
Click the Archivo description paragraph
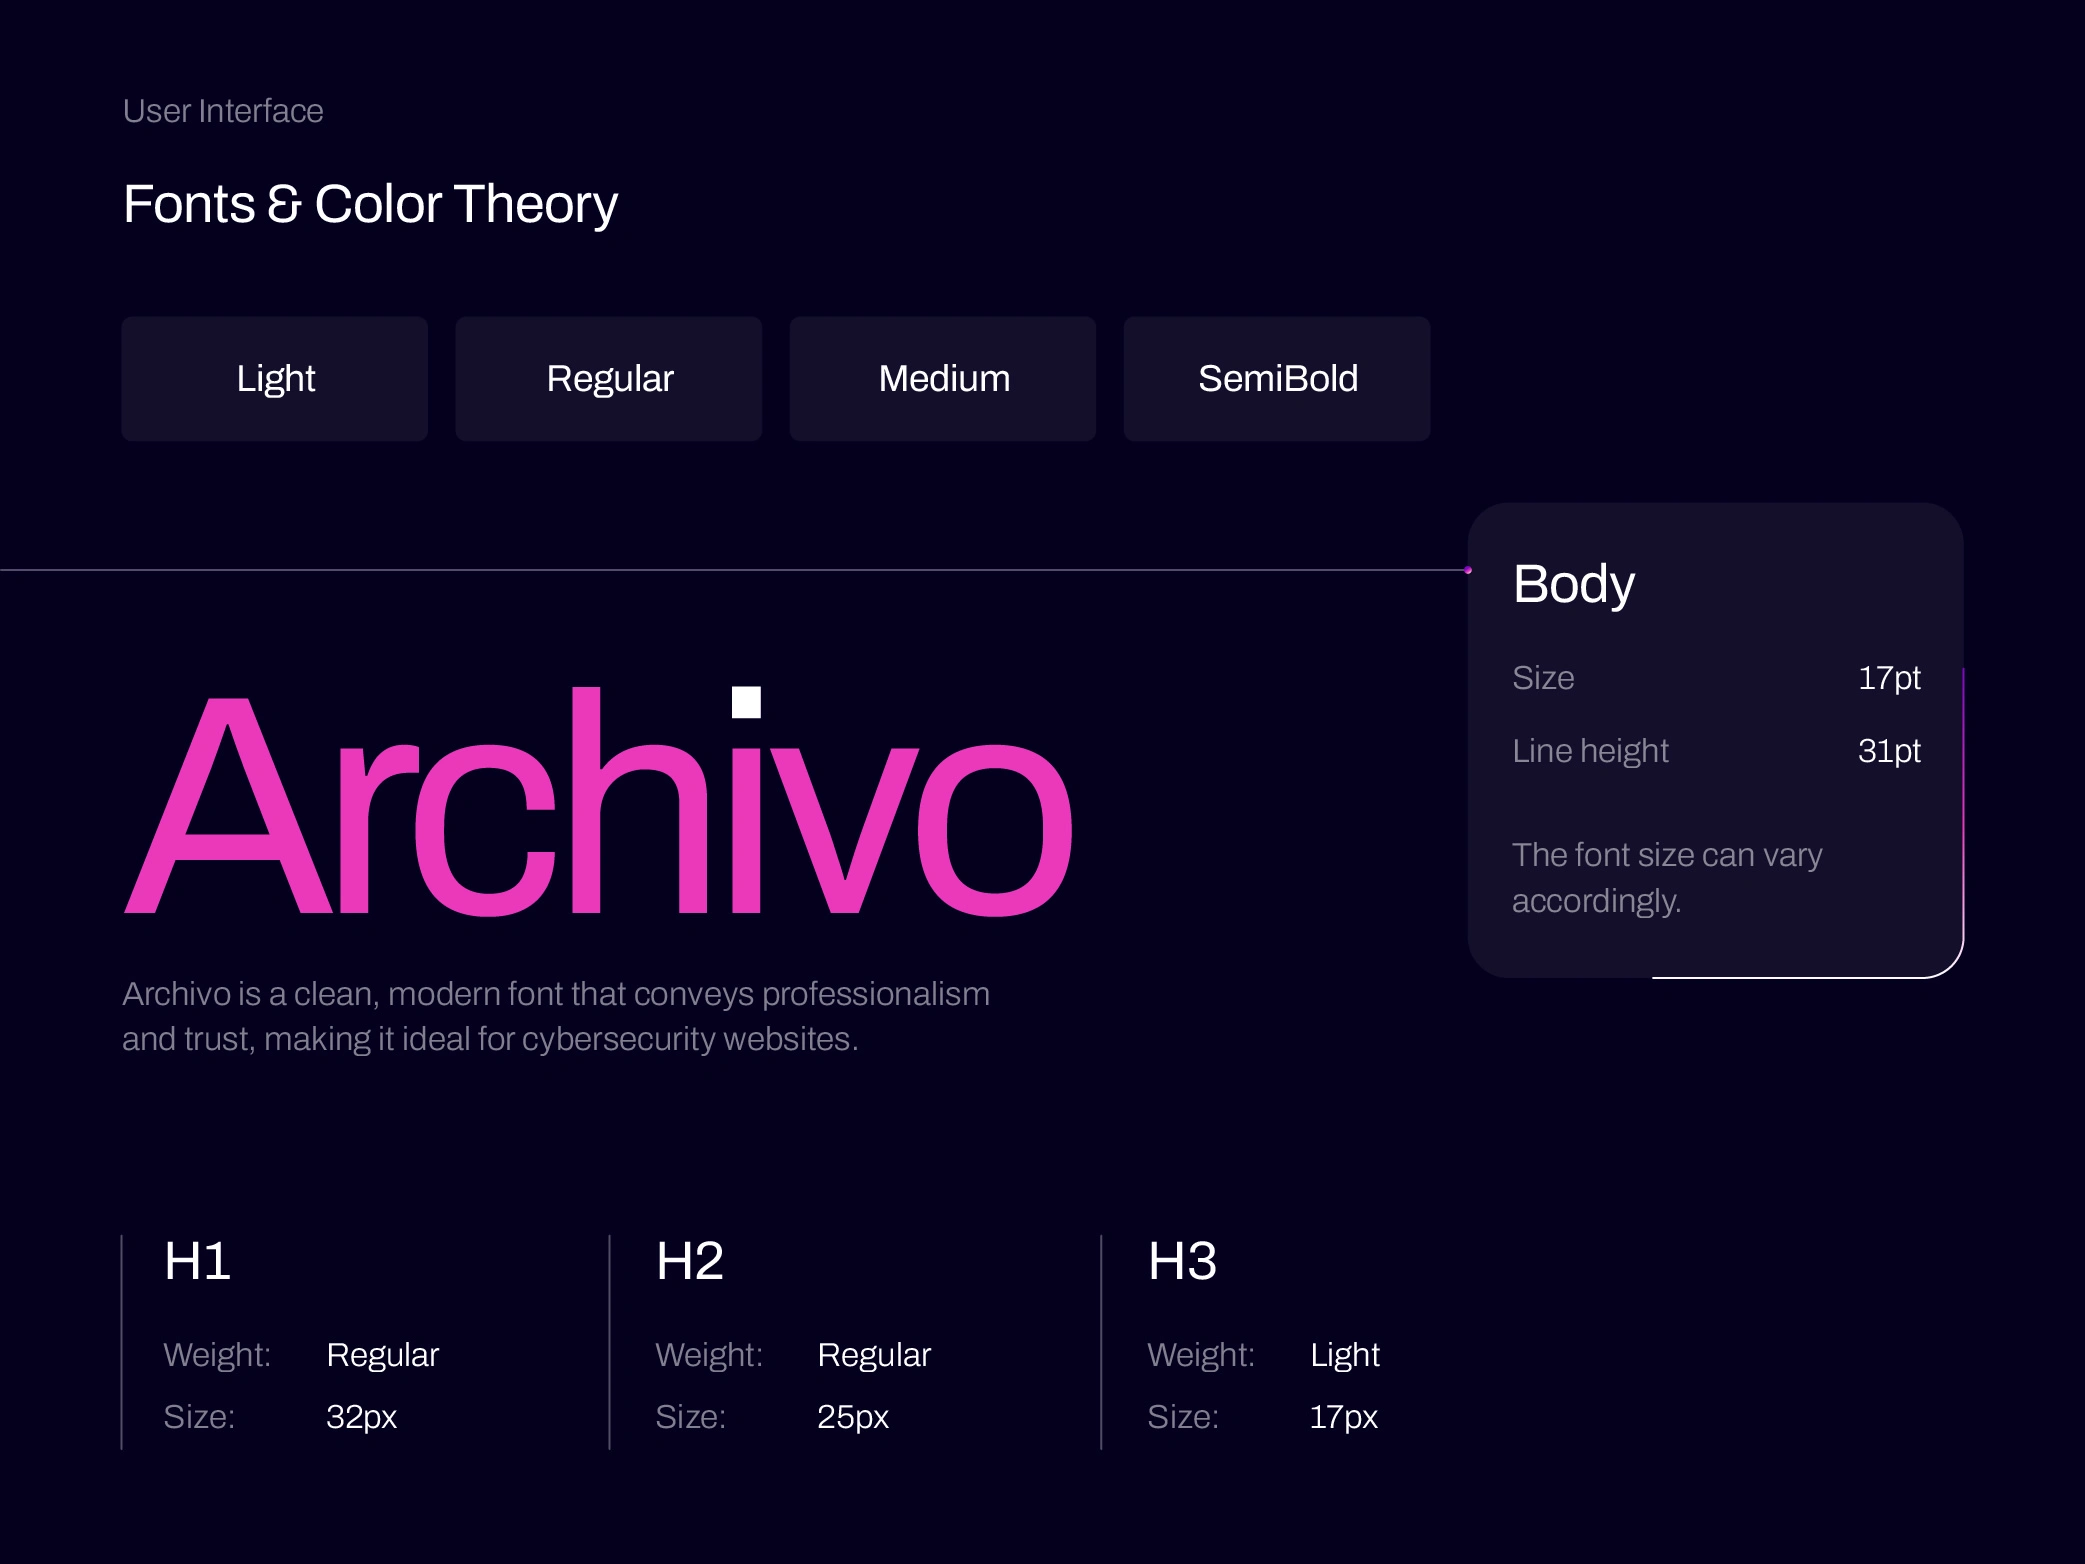click(x=555, y=1016)
